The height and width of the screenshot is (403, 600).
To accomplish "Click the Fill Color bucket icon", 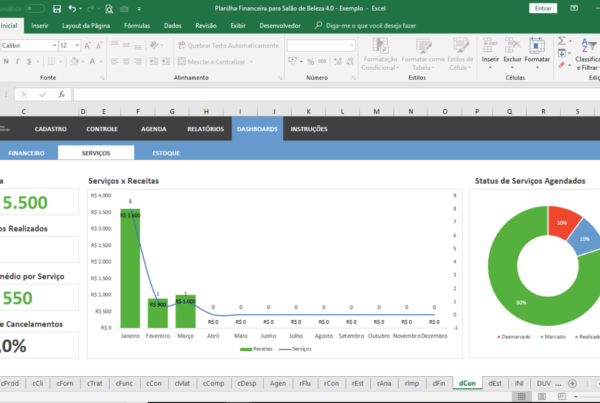I will coord(75,61).
